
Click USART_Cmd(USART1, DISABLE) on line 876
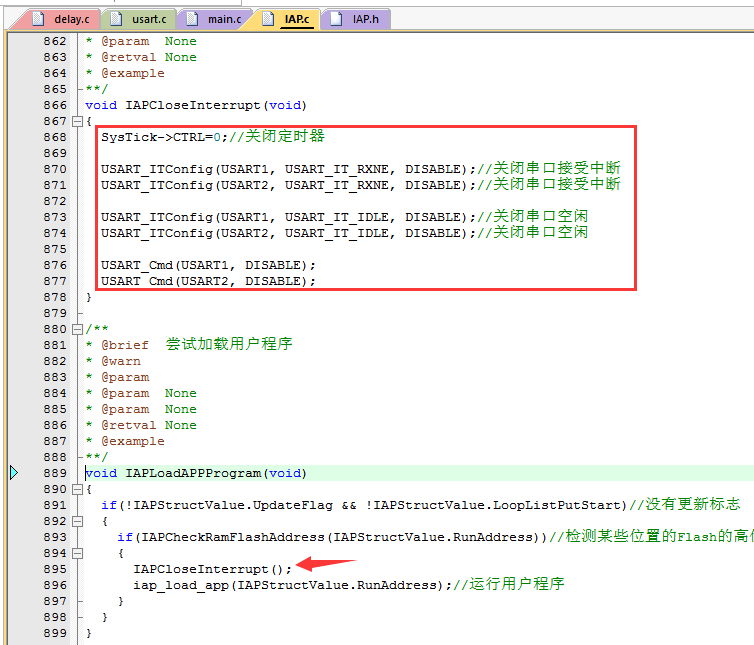click(204, 265)
